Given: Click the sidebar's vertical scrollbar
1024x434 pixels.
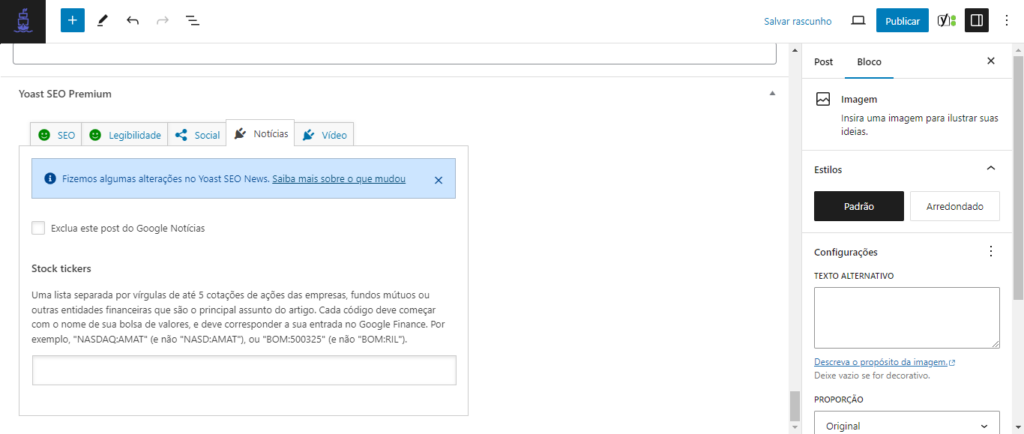Looking at the screenshot, I should pos(1018,176).
